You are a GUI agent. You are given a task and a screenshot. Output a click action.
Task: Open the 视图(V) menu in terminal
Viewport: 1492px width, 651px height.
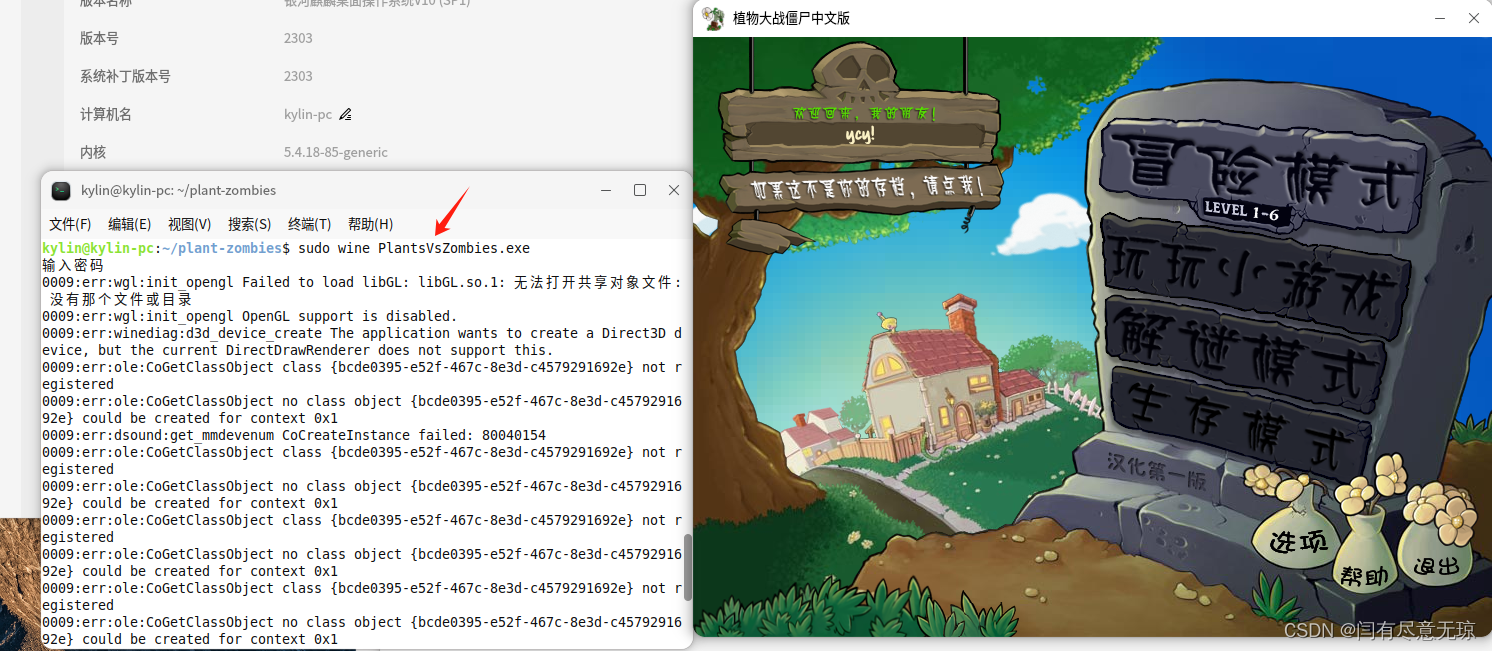(x=190, y=224)
